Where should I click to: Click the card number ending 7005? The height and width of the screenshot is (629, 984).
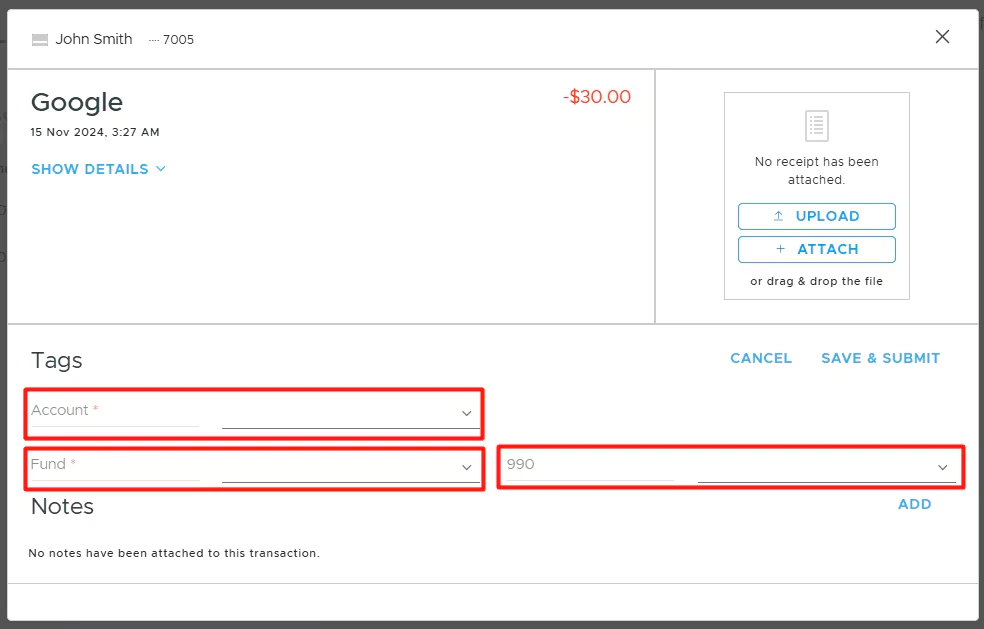[171, 40]
